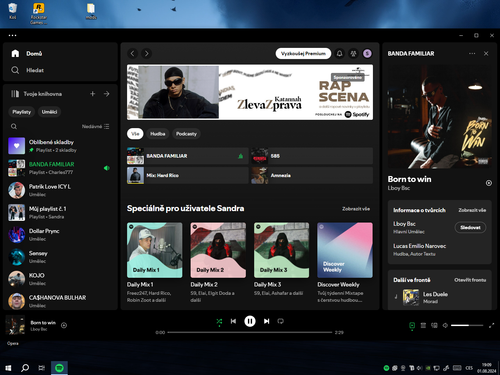Open Daily Mix 1 cover
500x375 pixels.
point(155,250)
